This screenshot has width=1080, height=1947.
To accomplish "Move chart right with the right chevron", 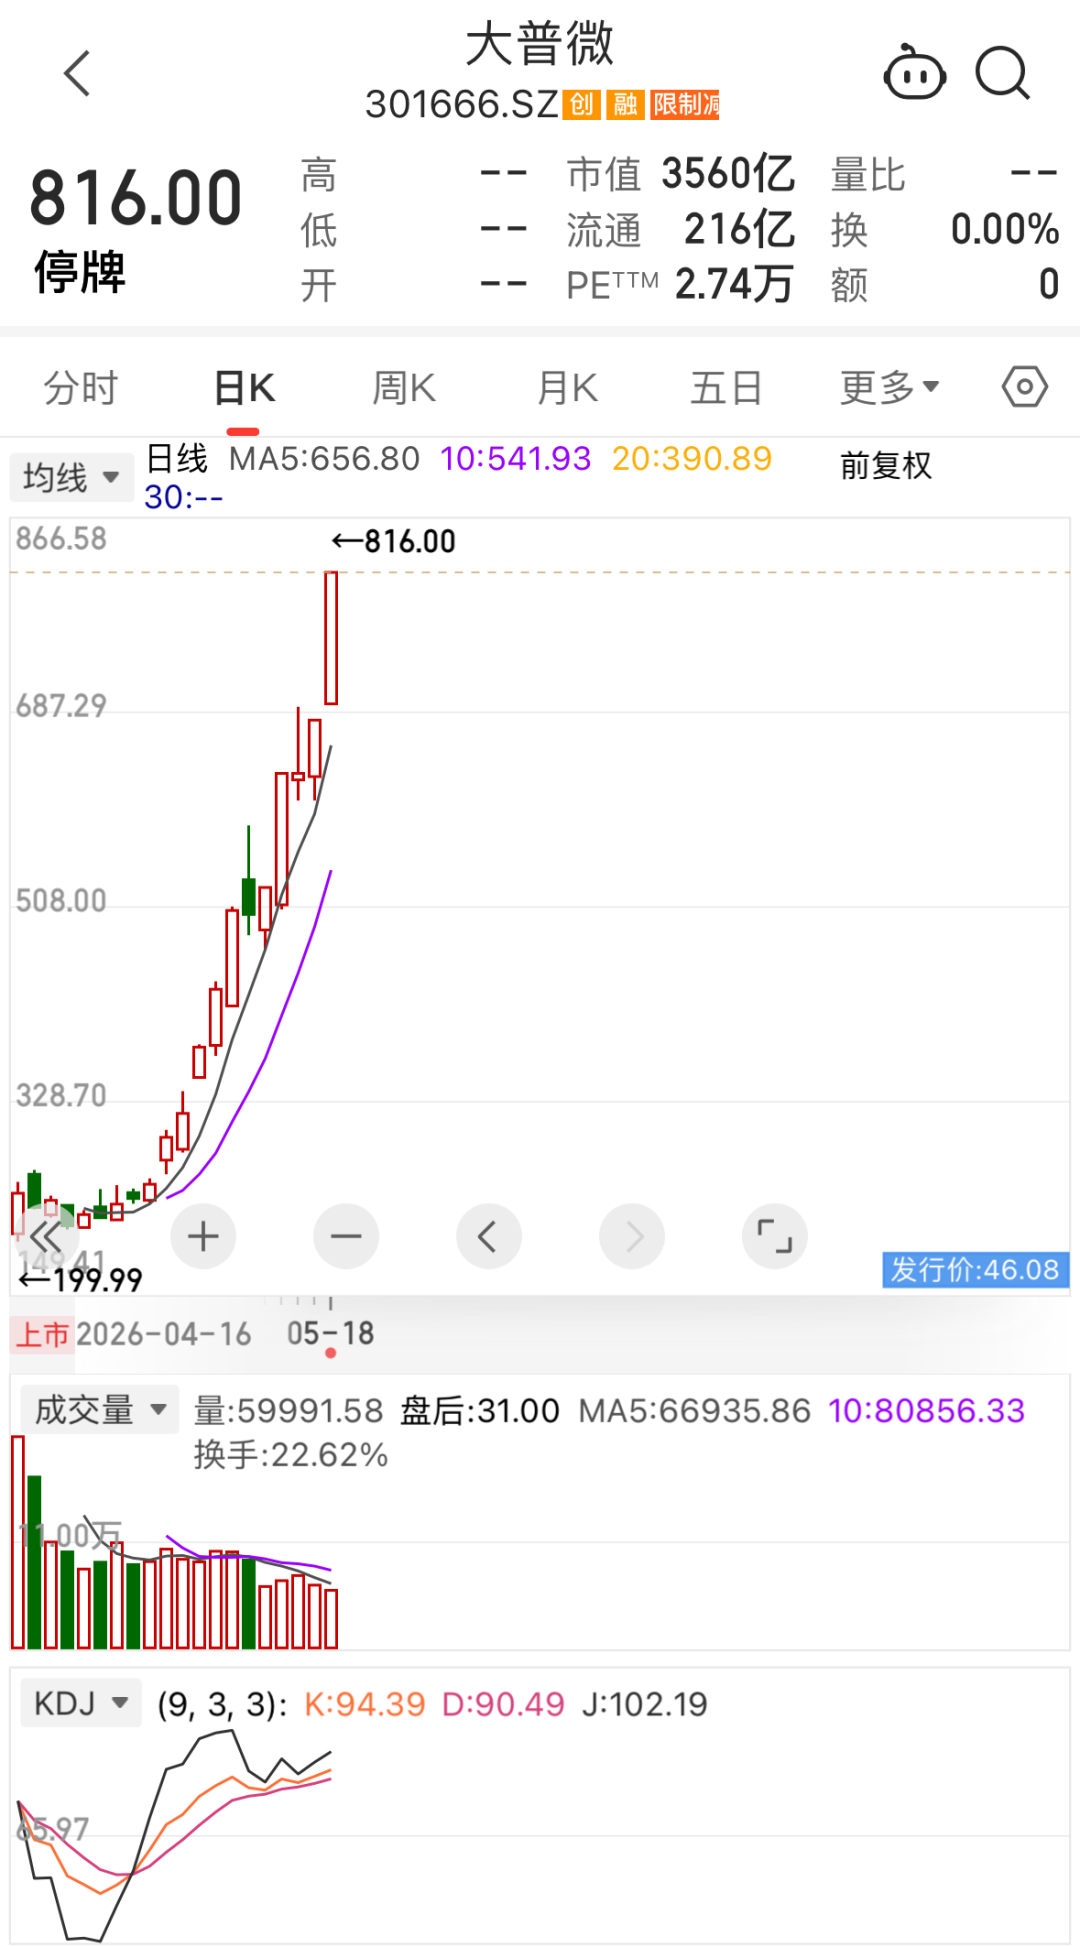I will [632, 1237].
